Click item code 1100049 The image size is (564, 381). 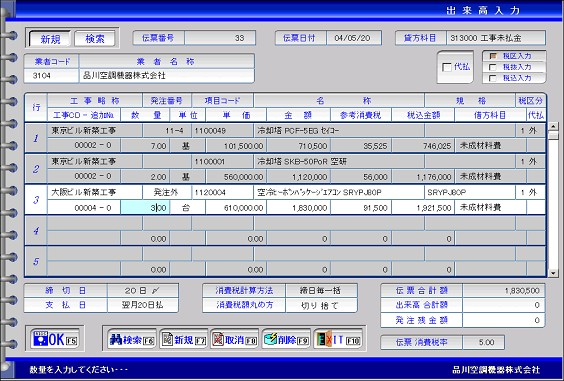223,131
